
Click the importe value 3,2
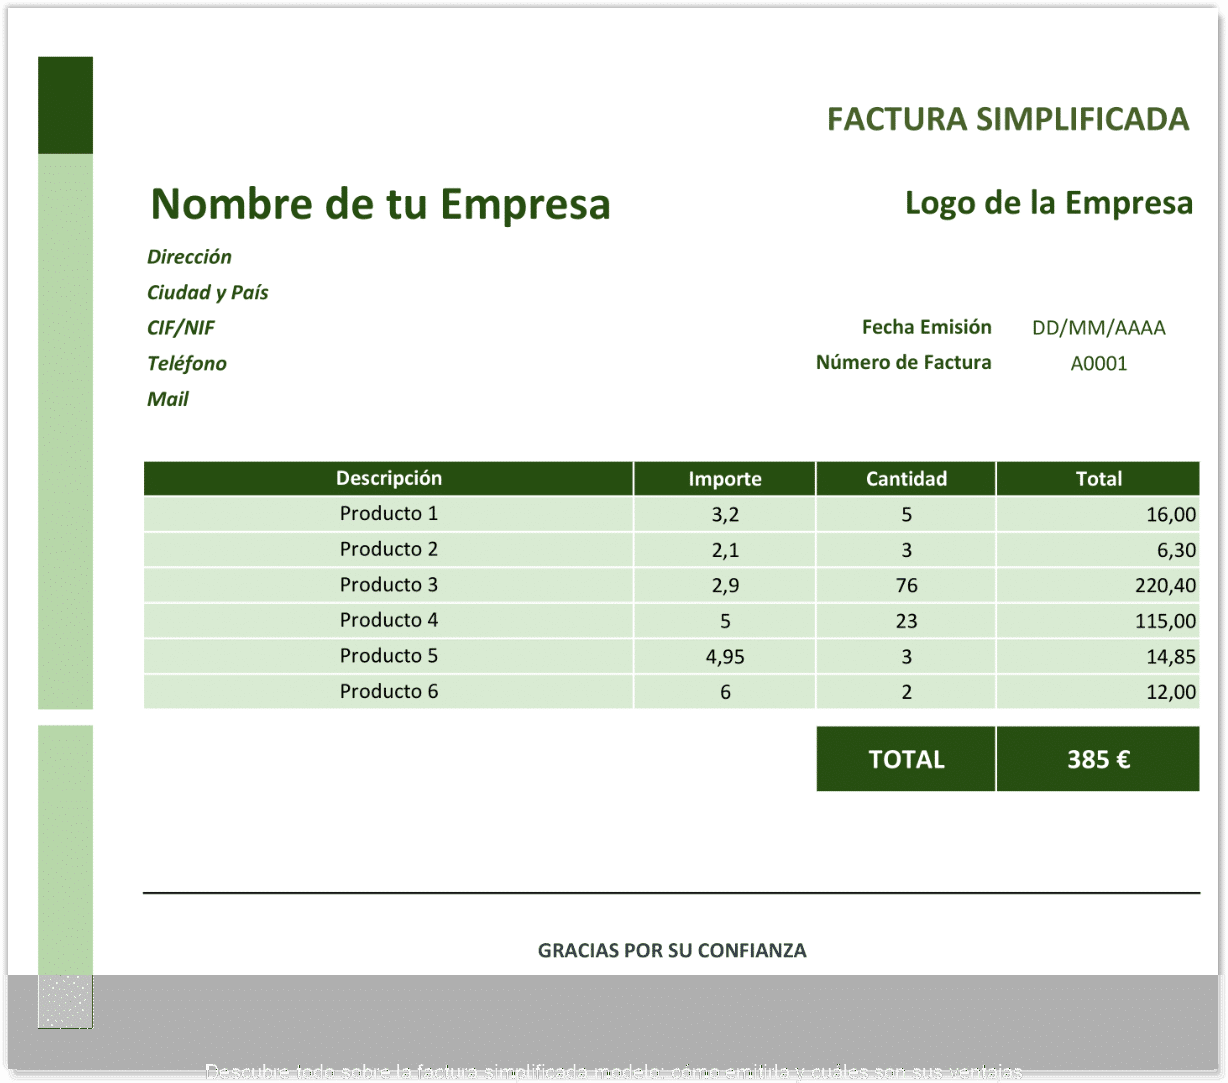pos(725,515)
